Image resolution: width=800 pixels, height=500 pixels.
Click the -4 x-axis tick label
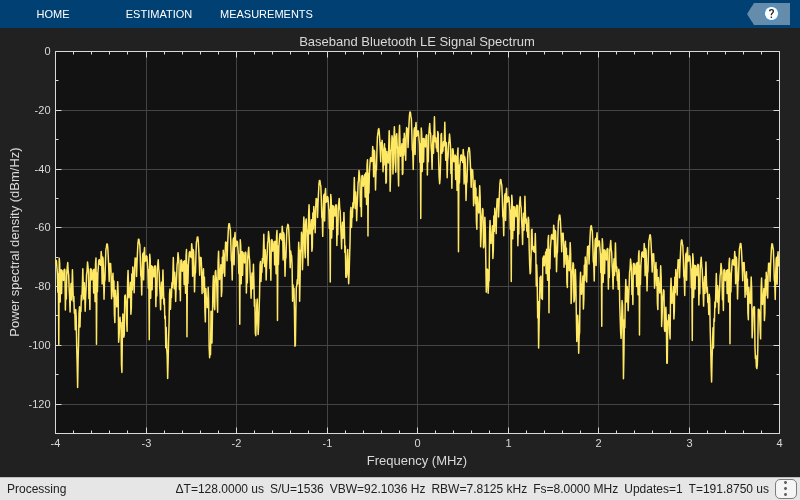coord(56,443)
